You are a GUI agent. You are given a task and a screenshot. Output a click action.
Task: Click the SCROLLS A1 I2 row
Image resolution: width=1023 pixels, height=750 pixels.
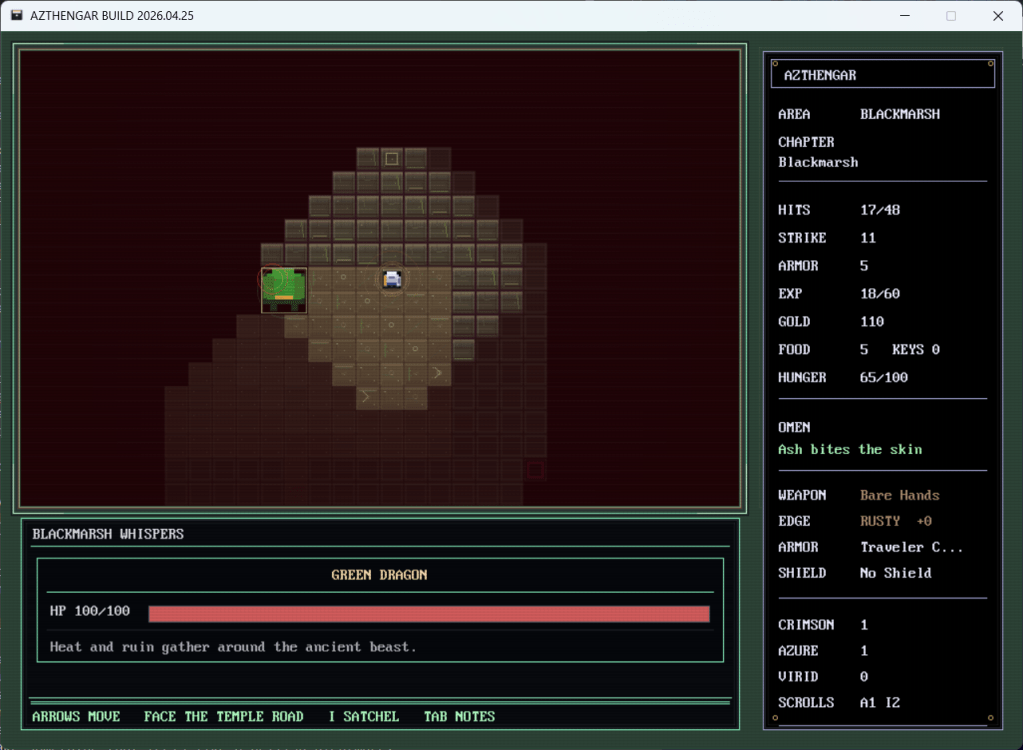click(840, 702)
